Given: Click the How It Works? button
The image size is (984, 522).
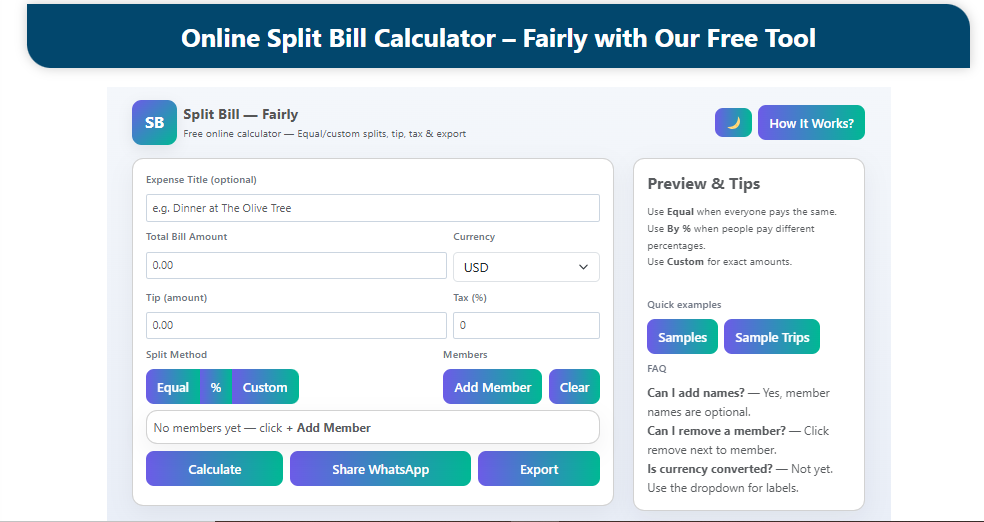Looking at the screenshot, I should 811,123.
